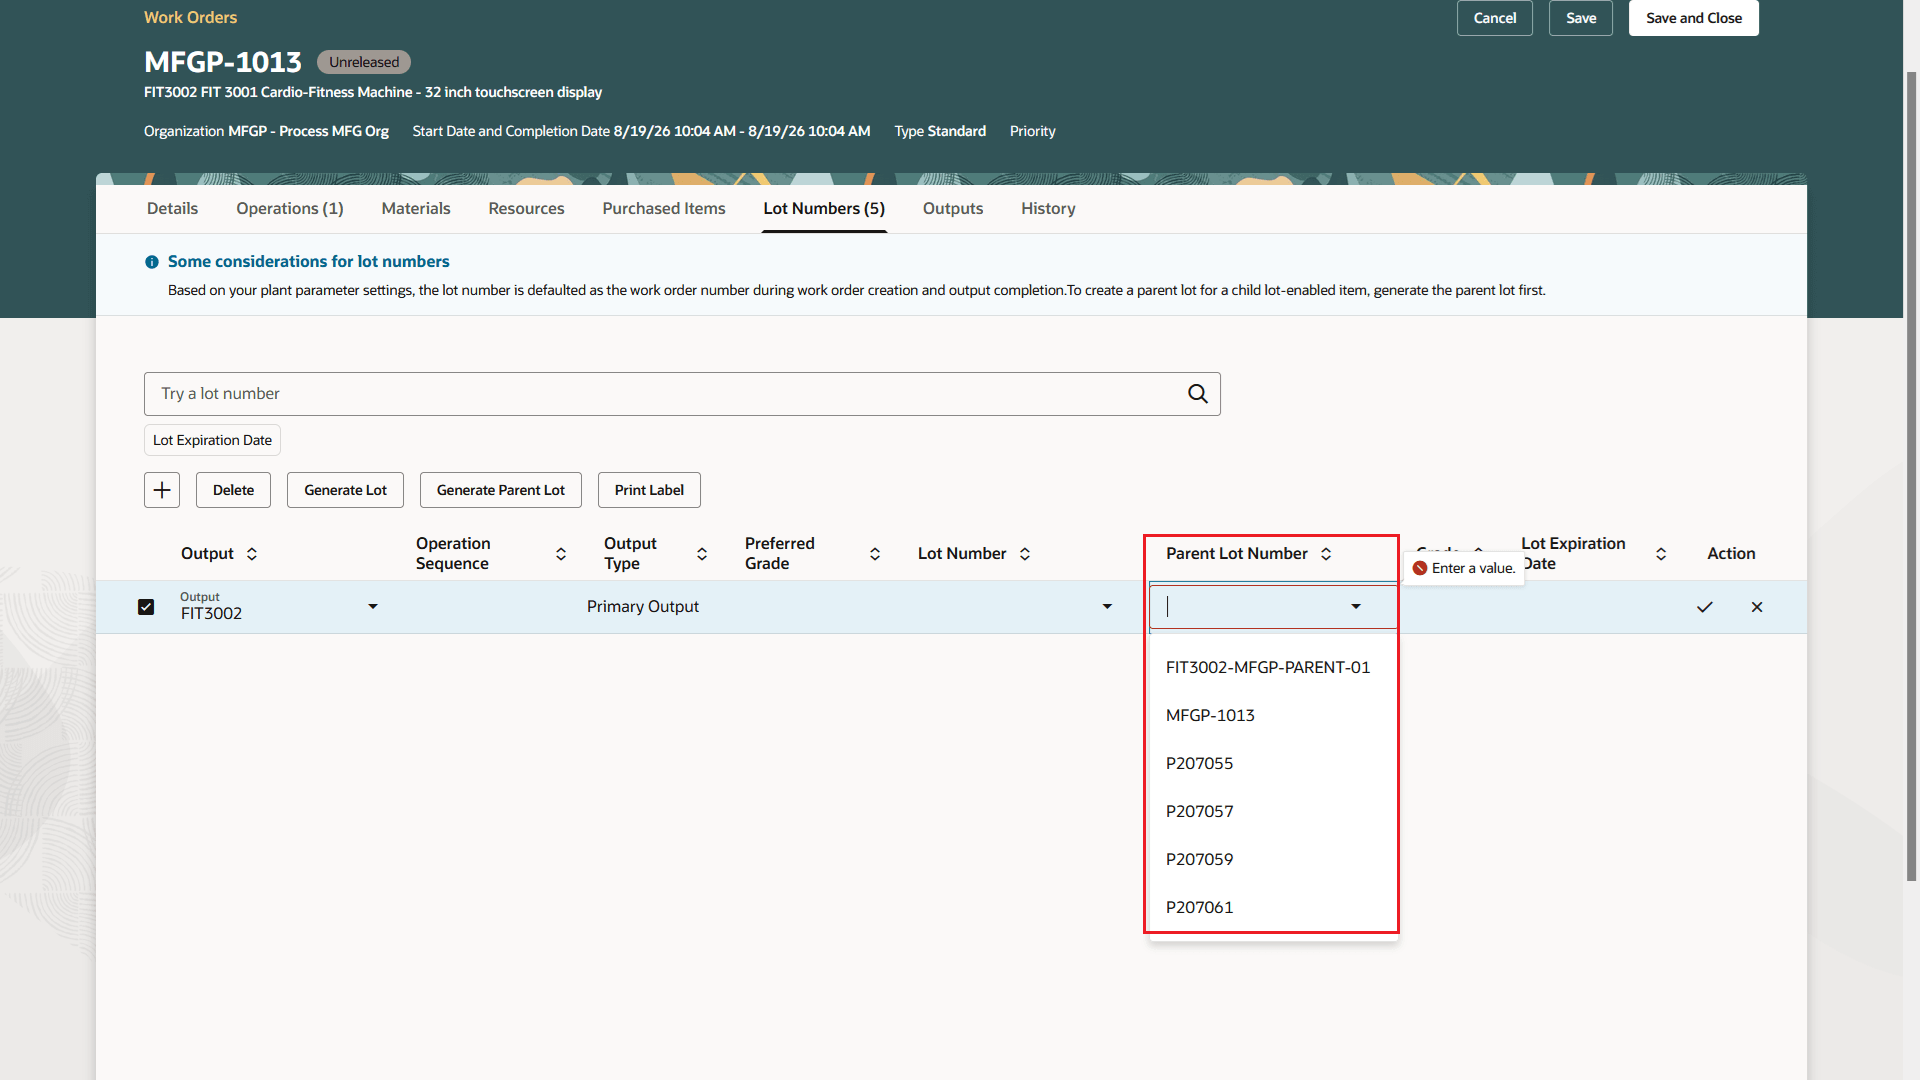
Task: Click the info icon beside lot number considerations
Action: pos(152,262)
